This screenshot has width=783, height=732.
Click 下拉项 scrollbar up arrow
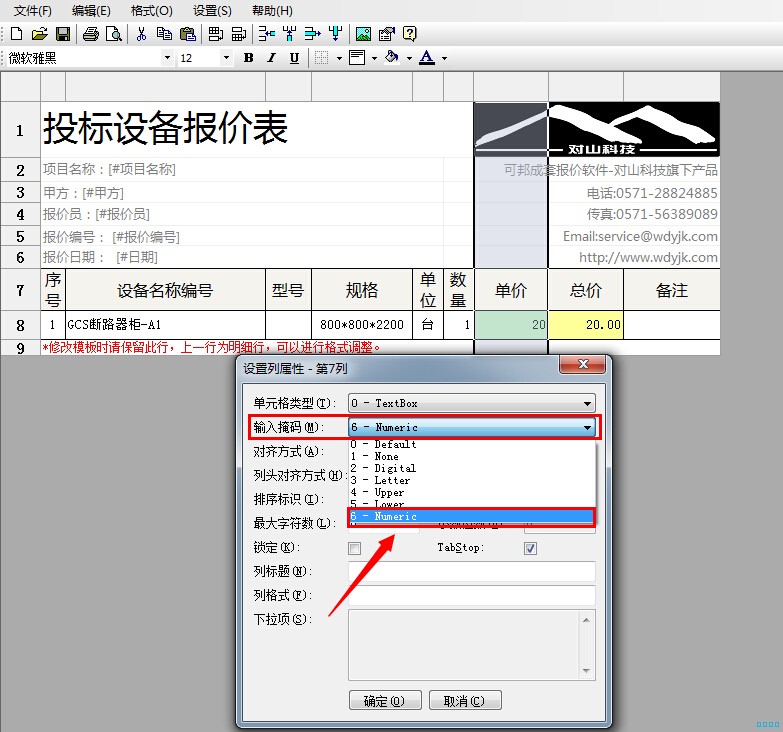click(x=586, y=620)
